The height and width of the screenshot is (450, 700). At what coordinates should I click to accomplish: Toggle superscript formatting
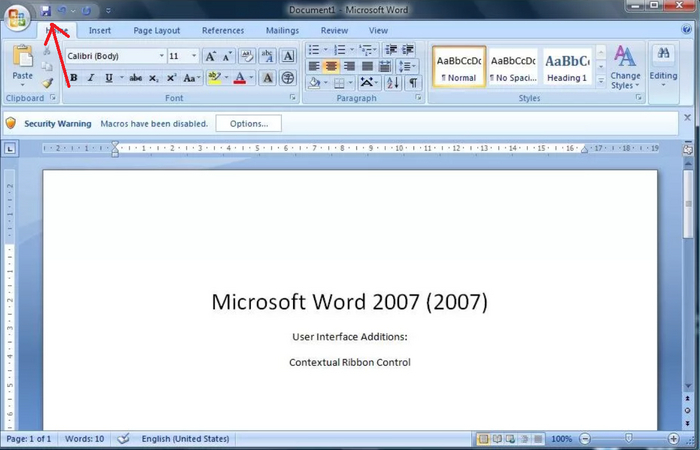click(171, 78)
